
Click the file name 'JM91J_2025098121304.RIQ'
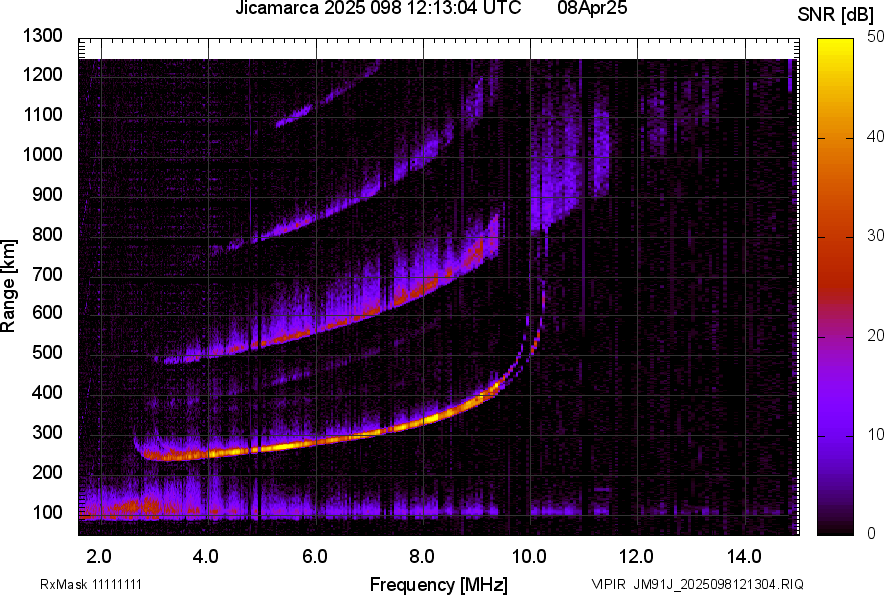(x=719, y=584)
